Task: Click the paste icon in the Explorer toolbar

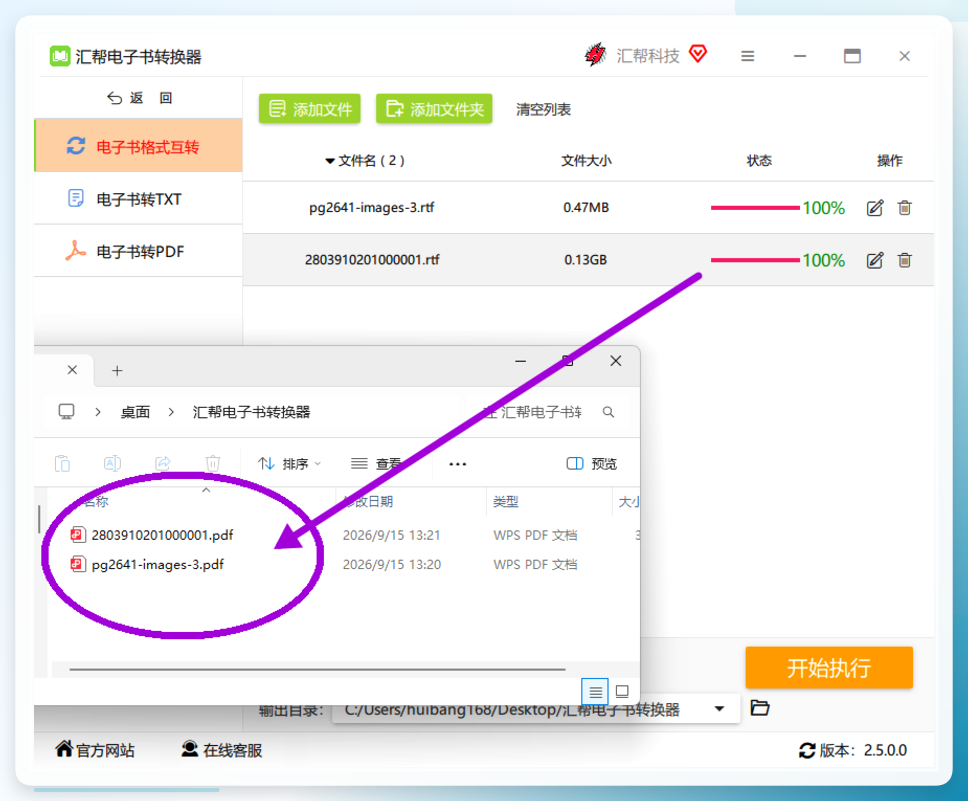Action: (x=62, y=463)
